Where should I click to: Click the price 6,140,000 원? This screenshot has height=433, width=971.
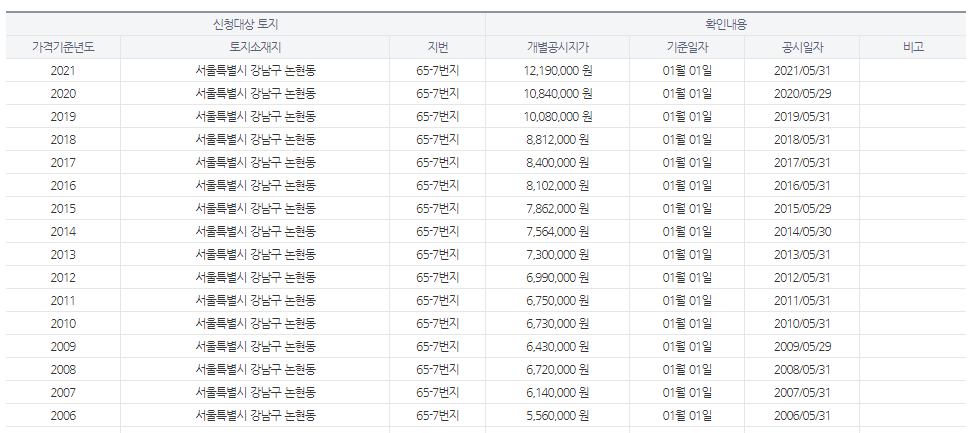[x=557, y=393]
